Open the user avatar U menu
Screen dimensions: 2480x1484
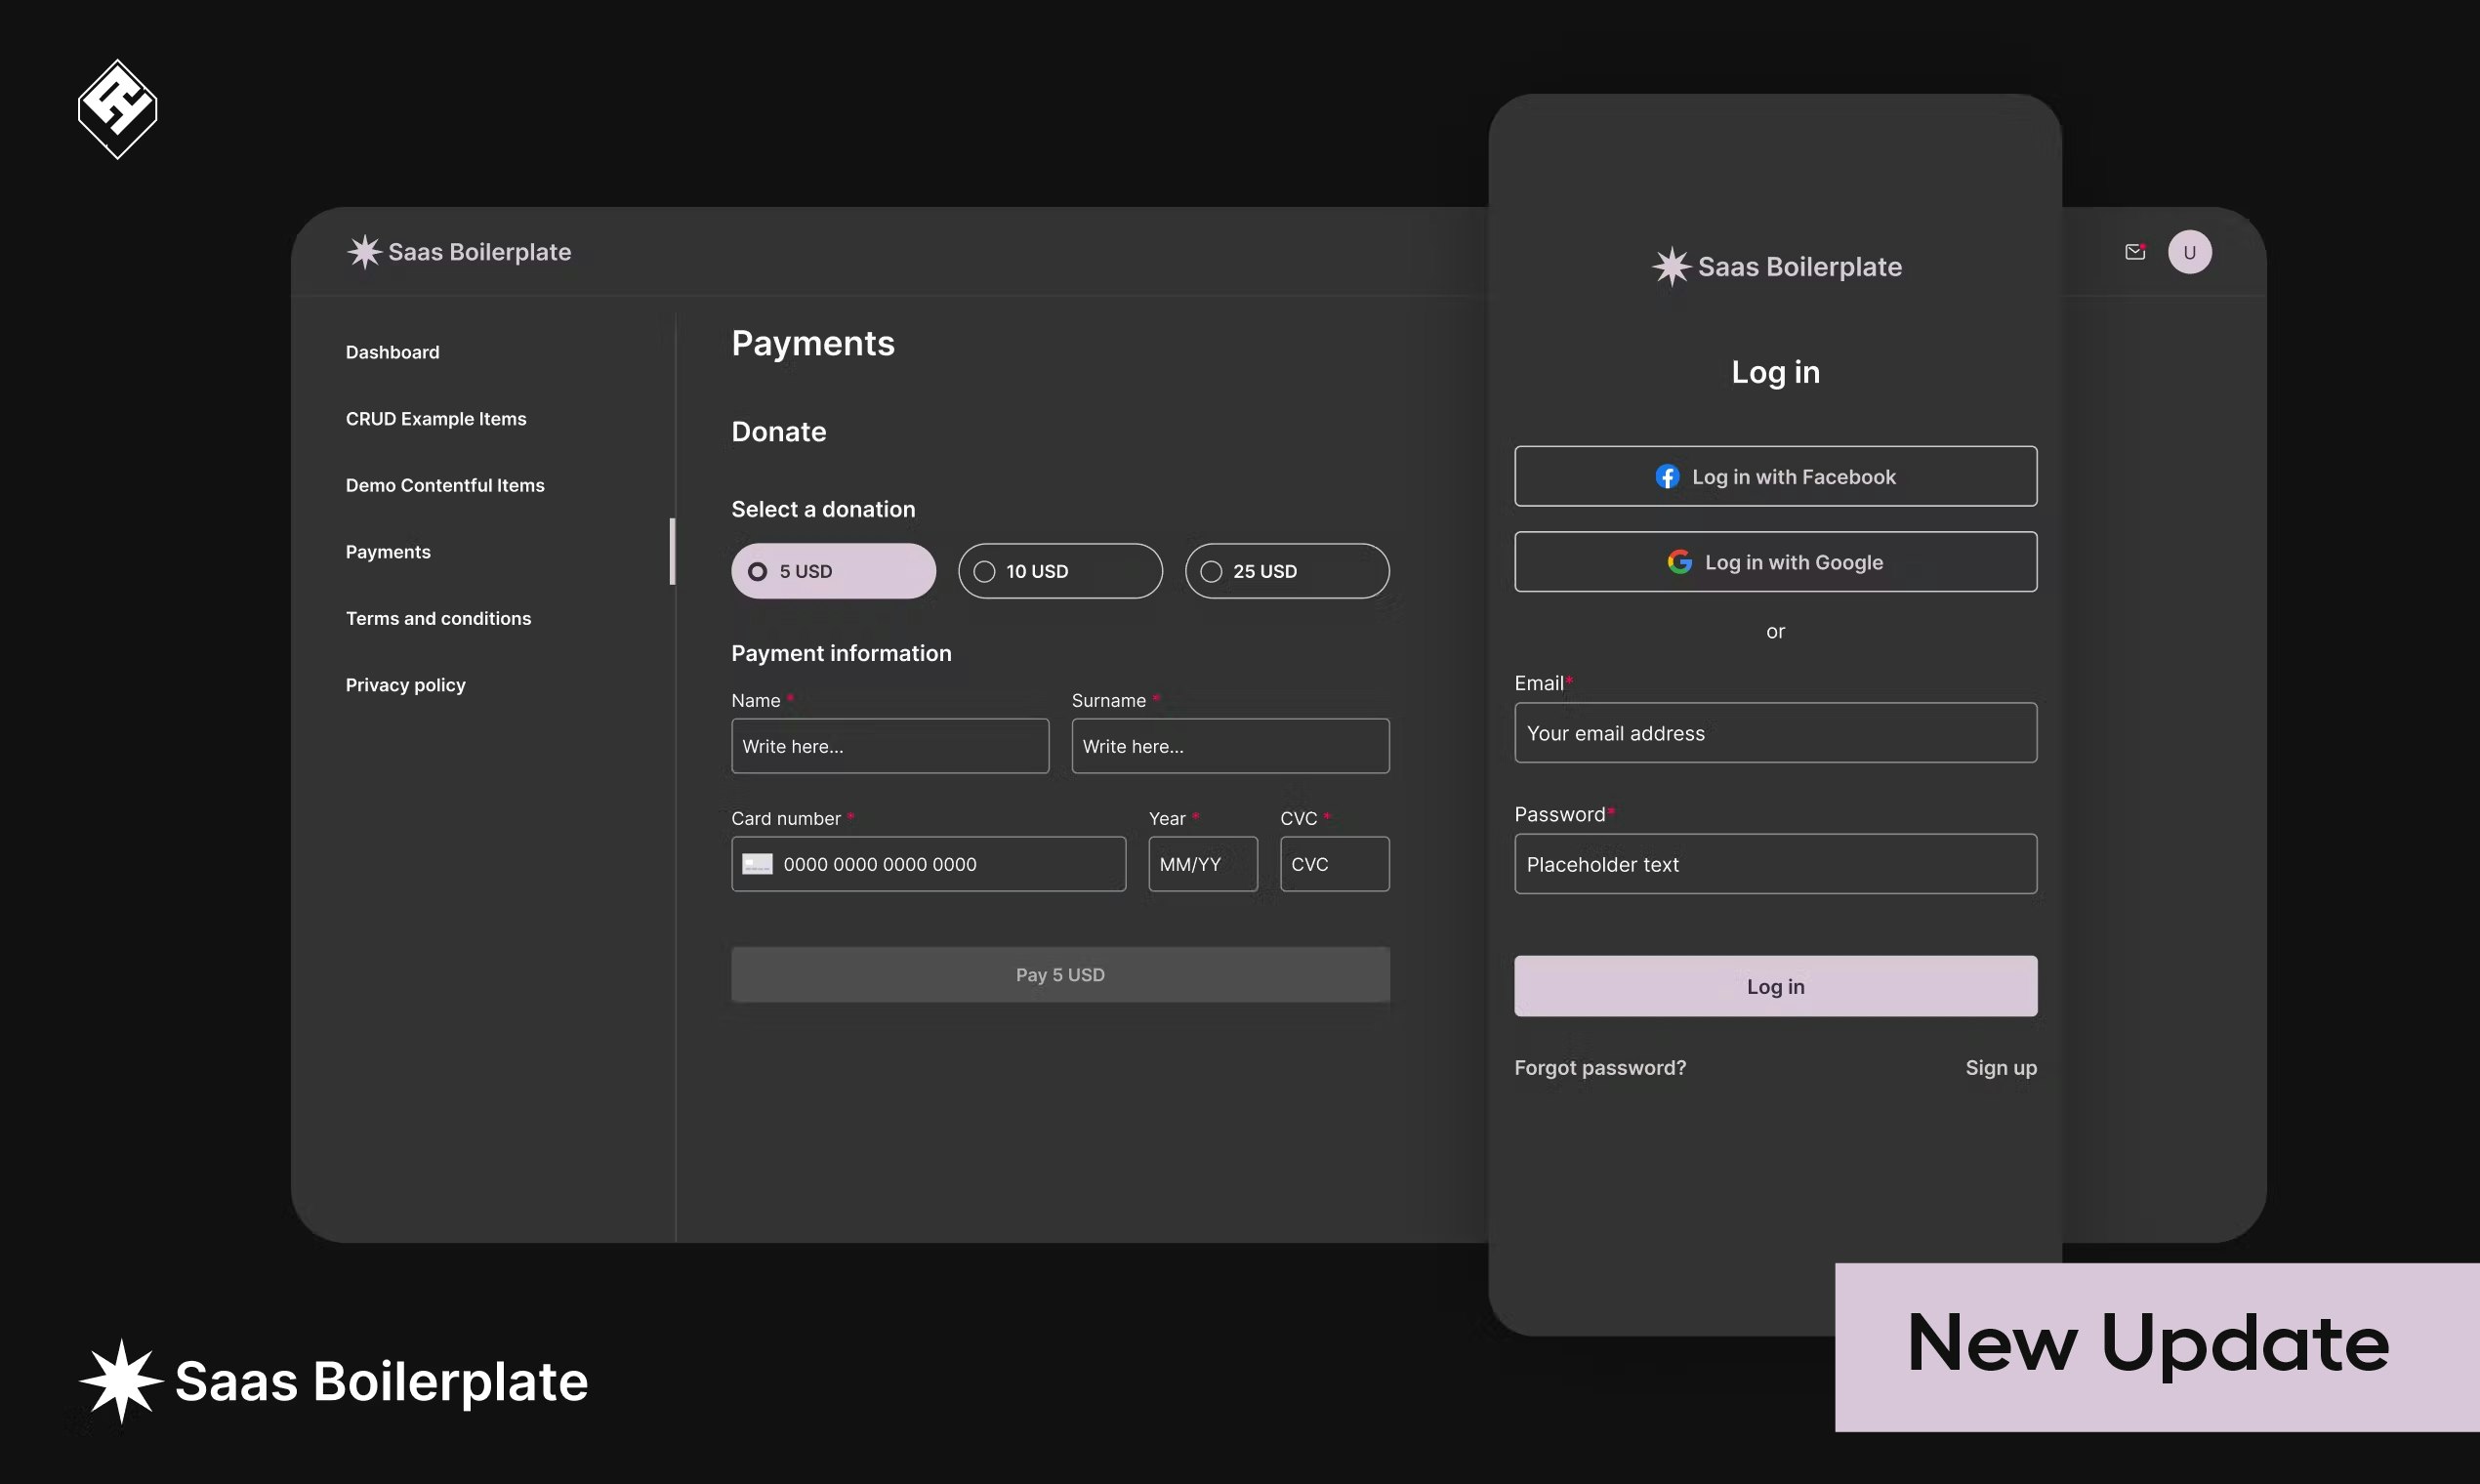2189,252
